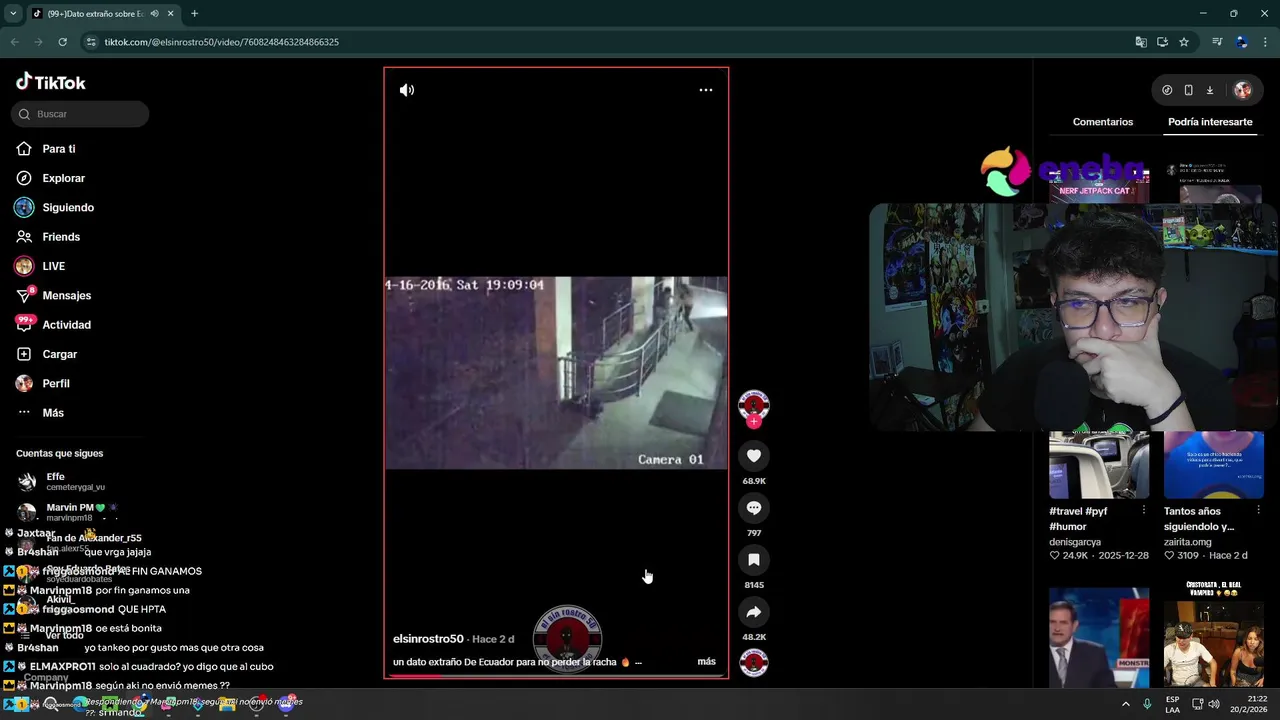Open a new browser tab
This screenshot has height=720, width=1280.
194,14
